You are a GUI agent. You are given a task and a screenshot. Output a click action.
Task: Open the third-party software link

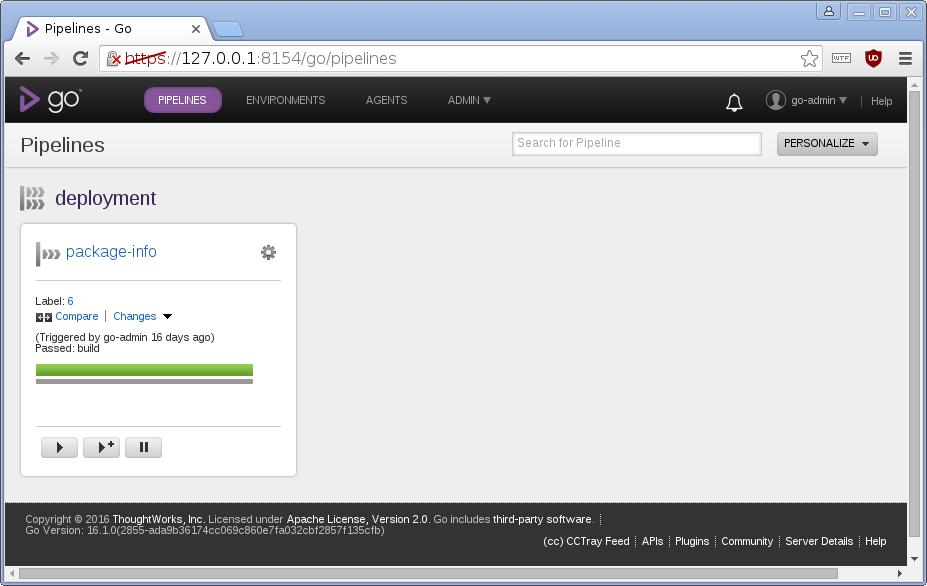point(542,519)
